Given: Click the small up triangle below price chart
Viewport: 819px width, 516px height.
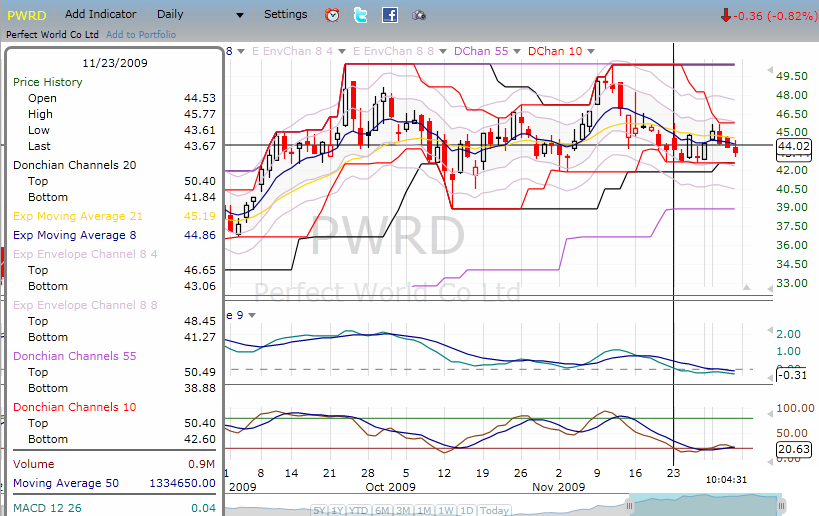Looking at the screenshot, I should coord(746,287).
